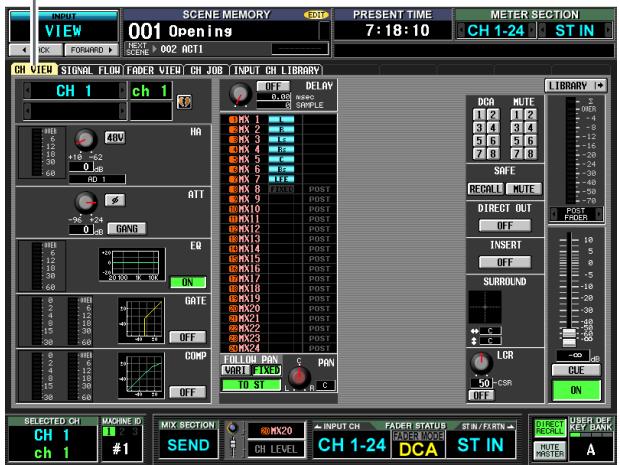The height and width of the screenshot is (465, 620).
Task: Click the ATT attenuation knob
Action: [x=86, y=202]
